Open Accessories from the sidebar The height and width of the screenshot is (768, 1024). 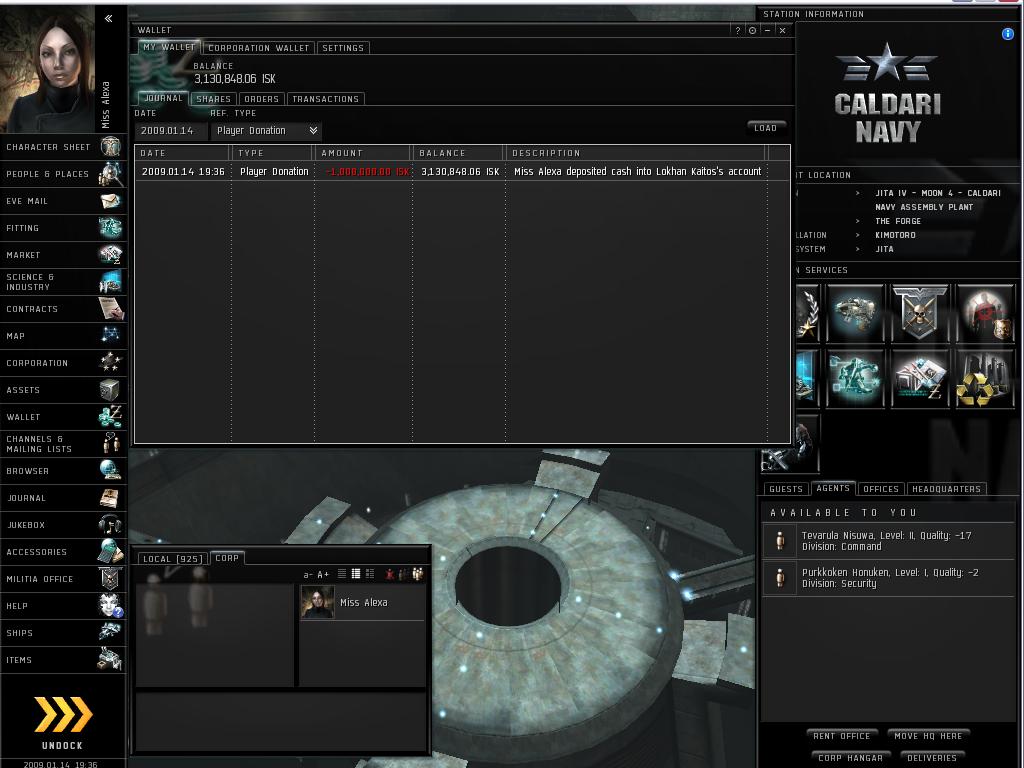coord(63,552)
